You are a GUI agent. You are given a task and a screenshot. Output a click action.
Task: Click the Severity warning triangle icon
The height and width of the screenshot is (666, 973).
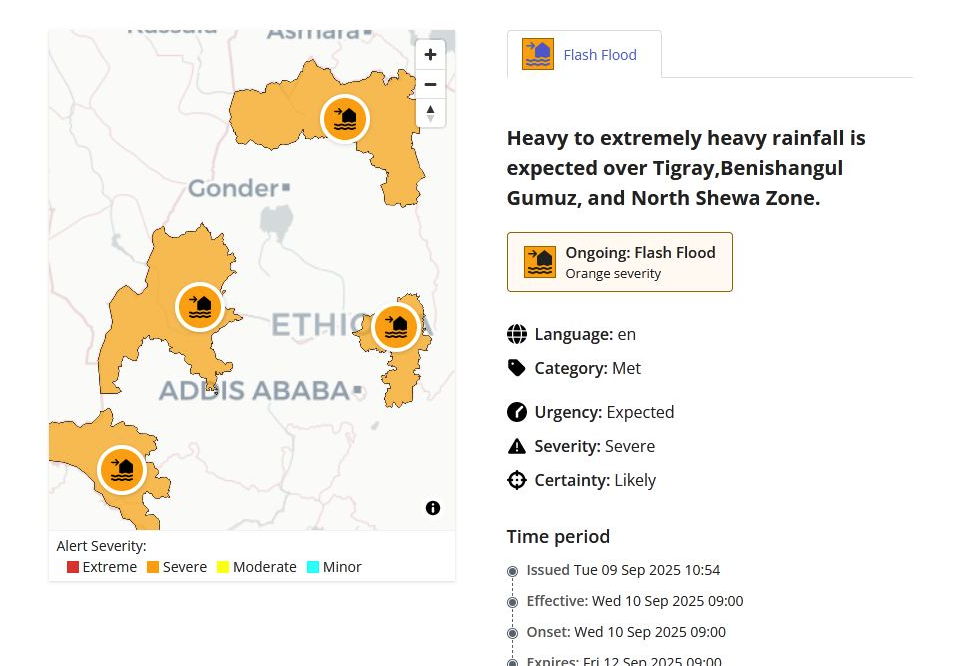click(x=516, y=446)
